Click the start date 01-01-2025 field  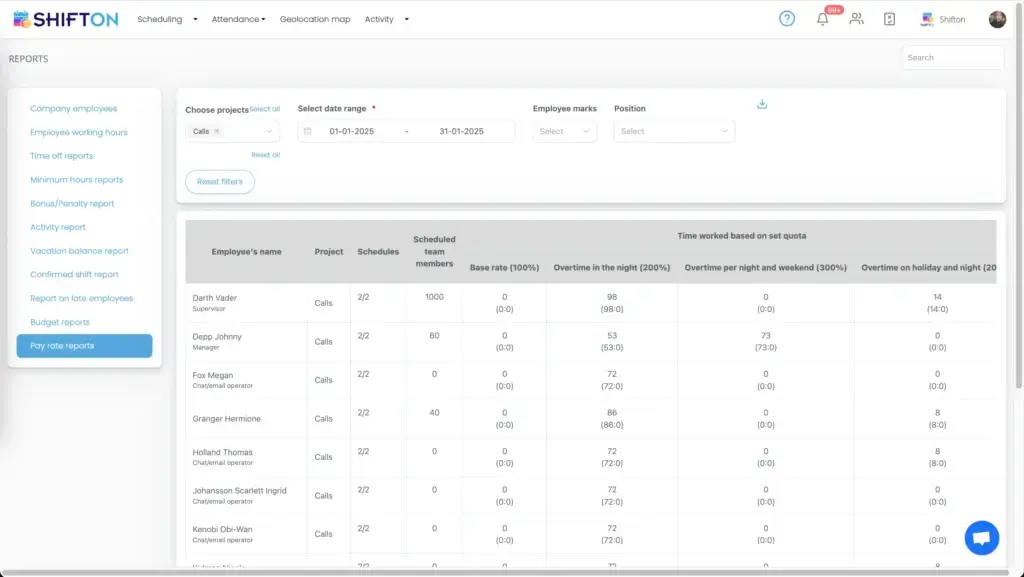351,131
